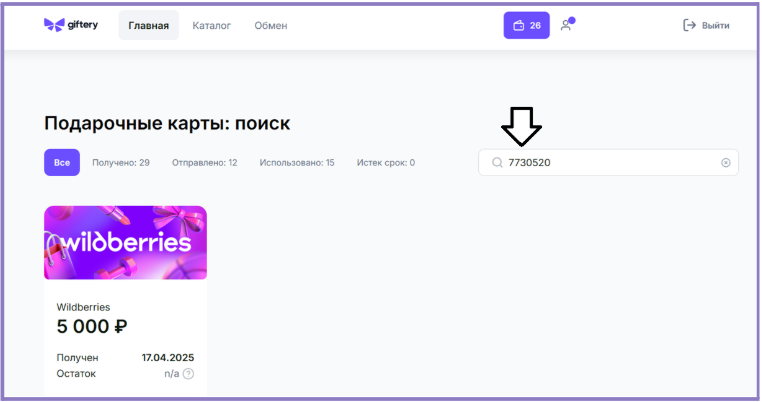Go to the Главная tab
The height and width of the screenshot is (402, 762).
149,25
